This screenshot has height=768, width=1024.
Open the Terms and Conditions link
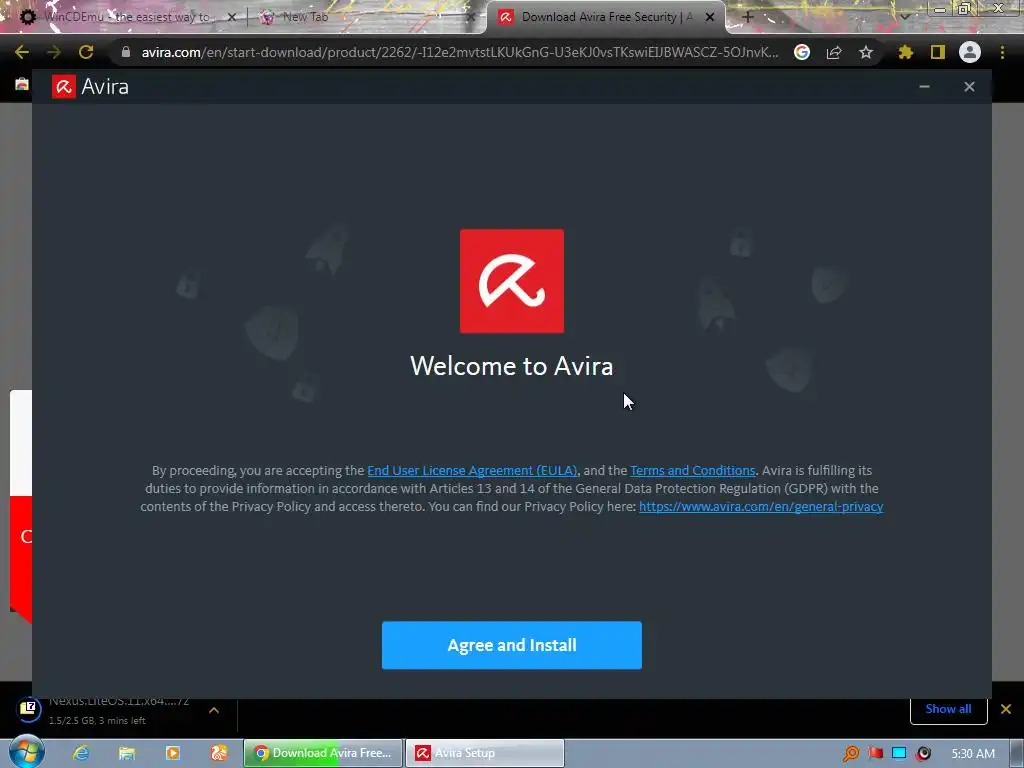[x=692, y=470]
